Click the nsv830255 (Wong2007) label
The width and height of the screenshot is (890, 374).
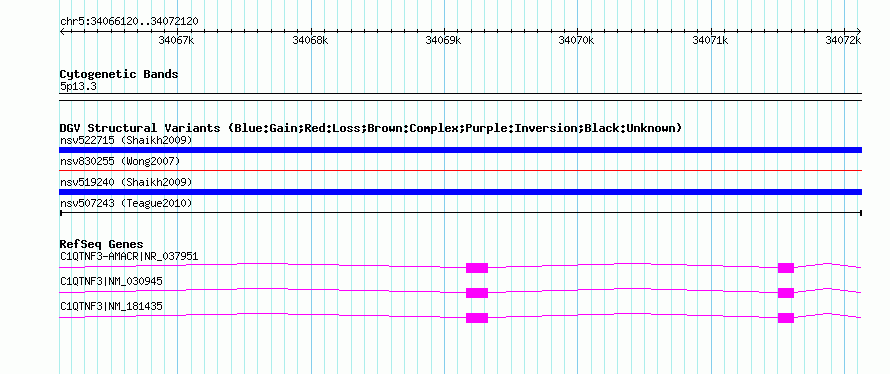[120, 162]
